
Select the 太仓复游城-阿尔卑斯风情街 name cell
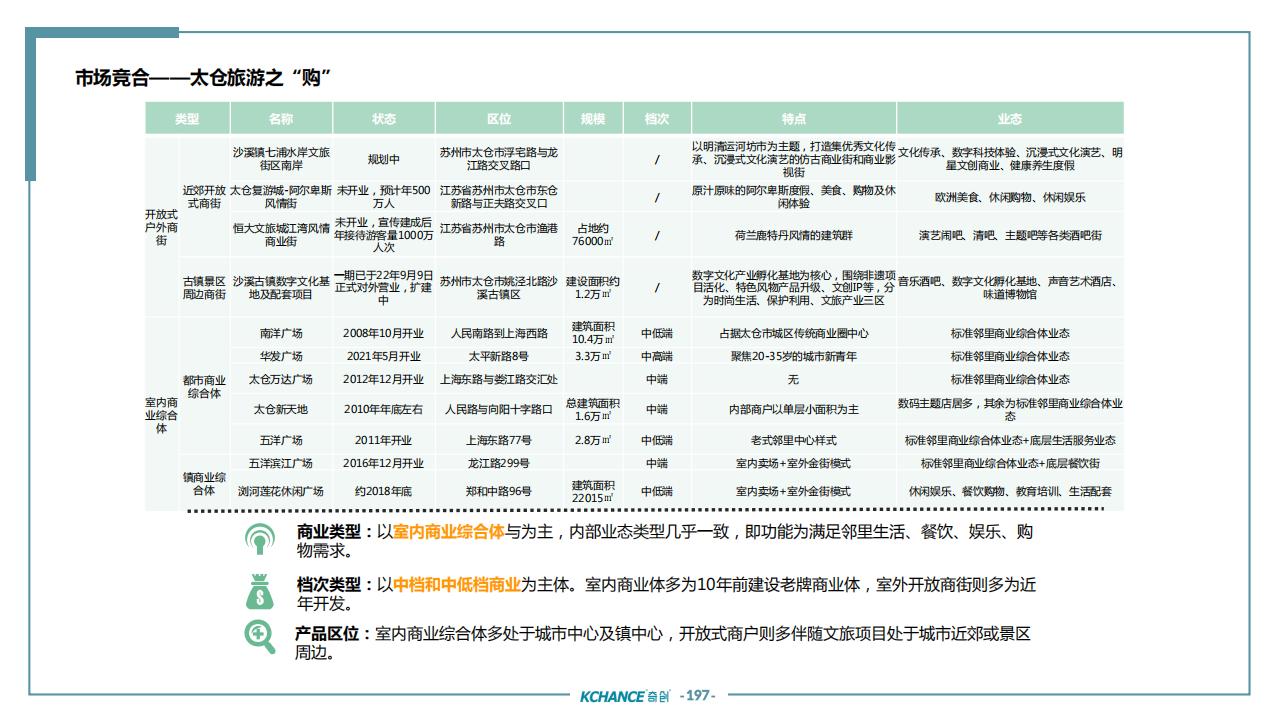click(281, 196)
